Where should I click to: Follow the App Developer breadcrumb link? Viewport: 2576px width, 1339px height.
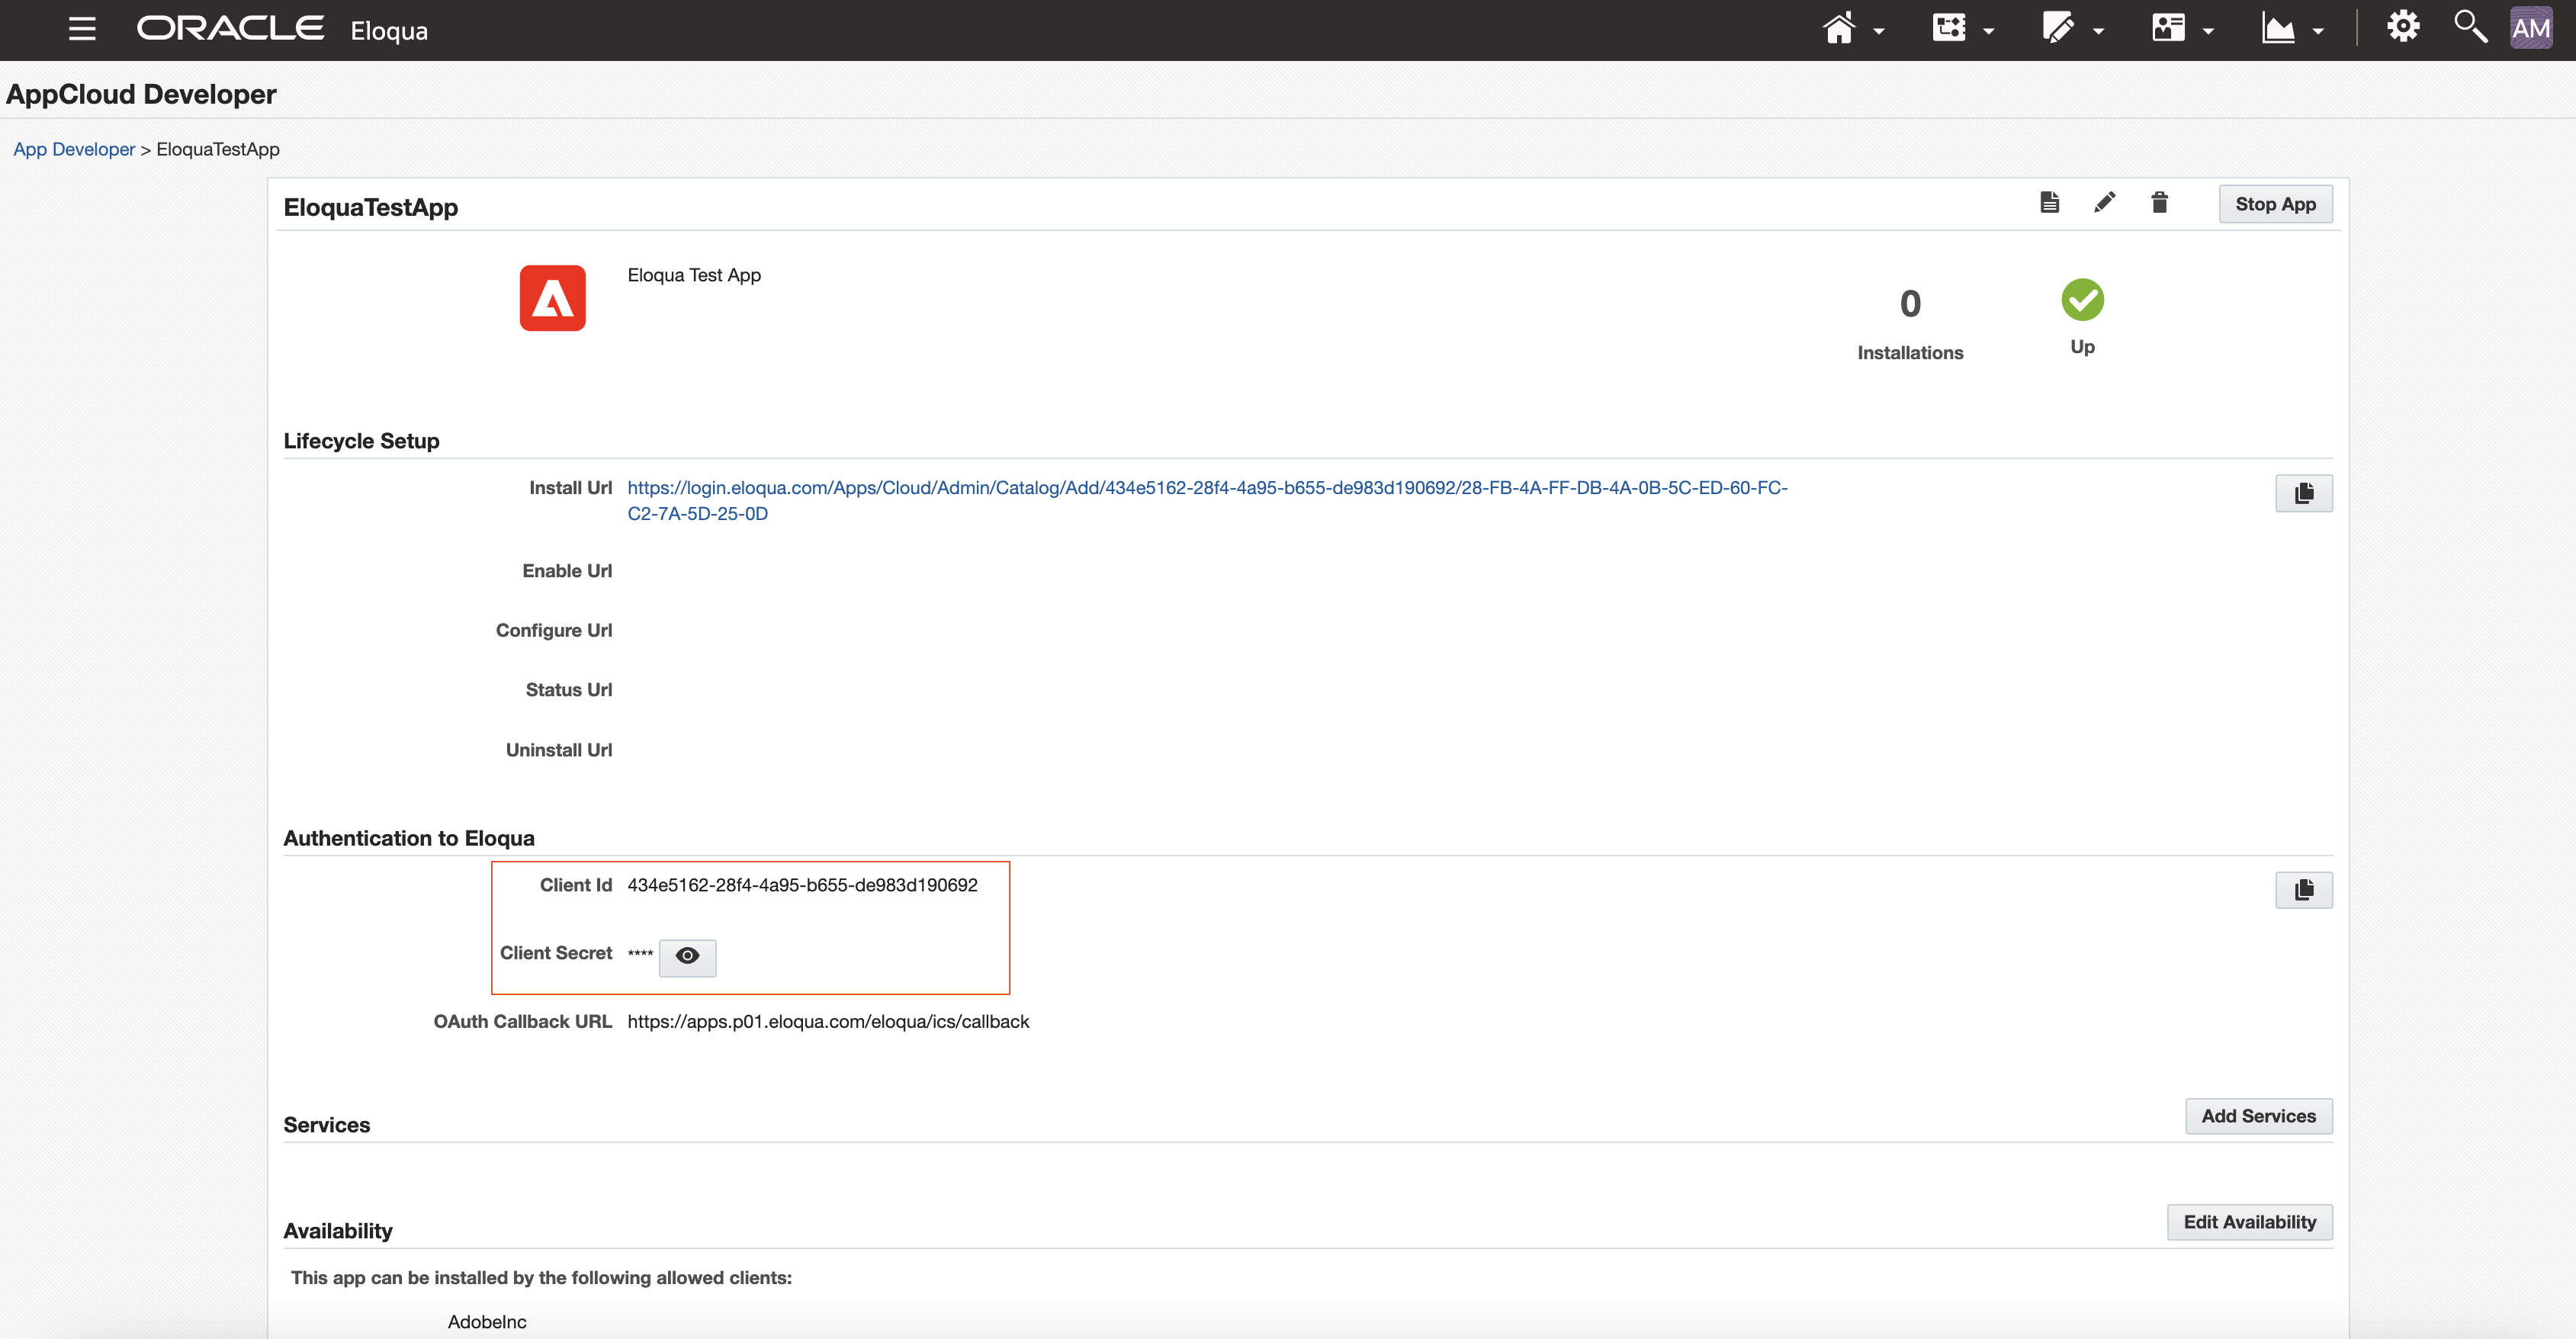point(74,149)
